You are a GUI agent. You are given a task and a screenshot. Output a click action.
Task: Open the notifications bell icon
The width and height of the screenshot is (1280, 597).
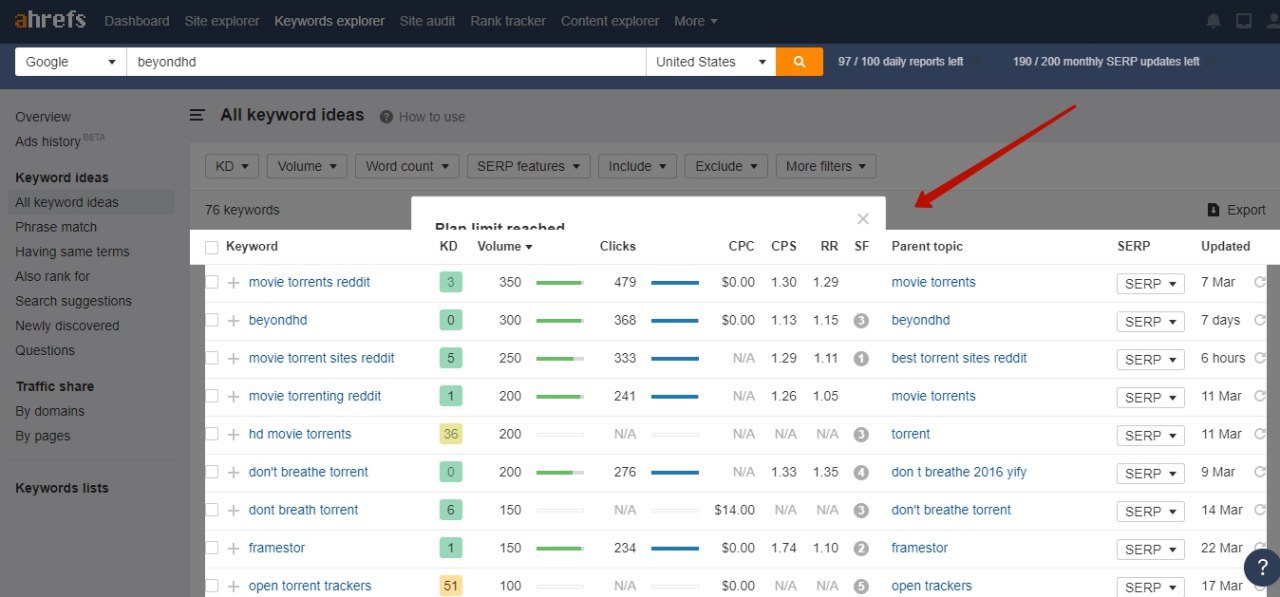1213,21
